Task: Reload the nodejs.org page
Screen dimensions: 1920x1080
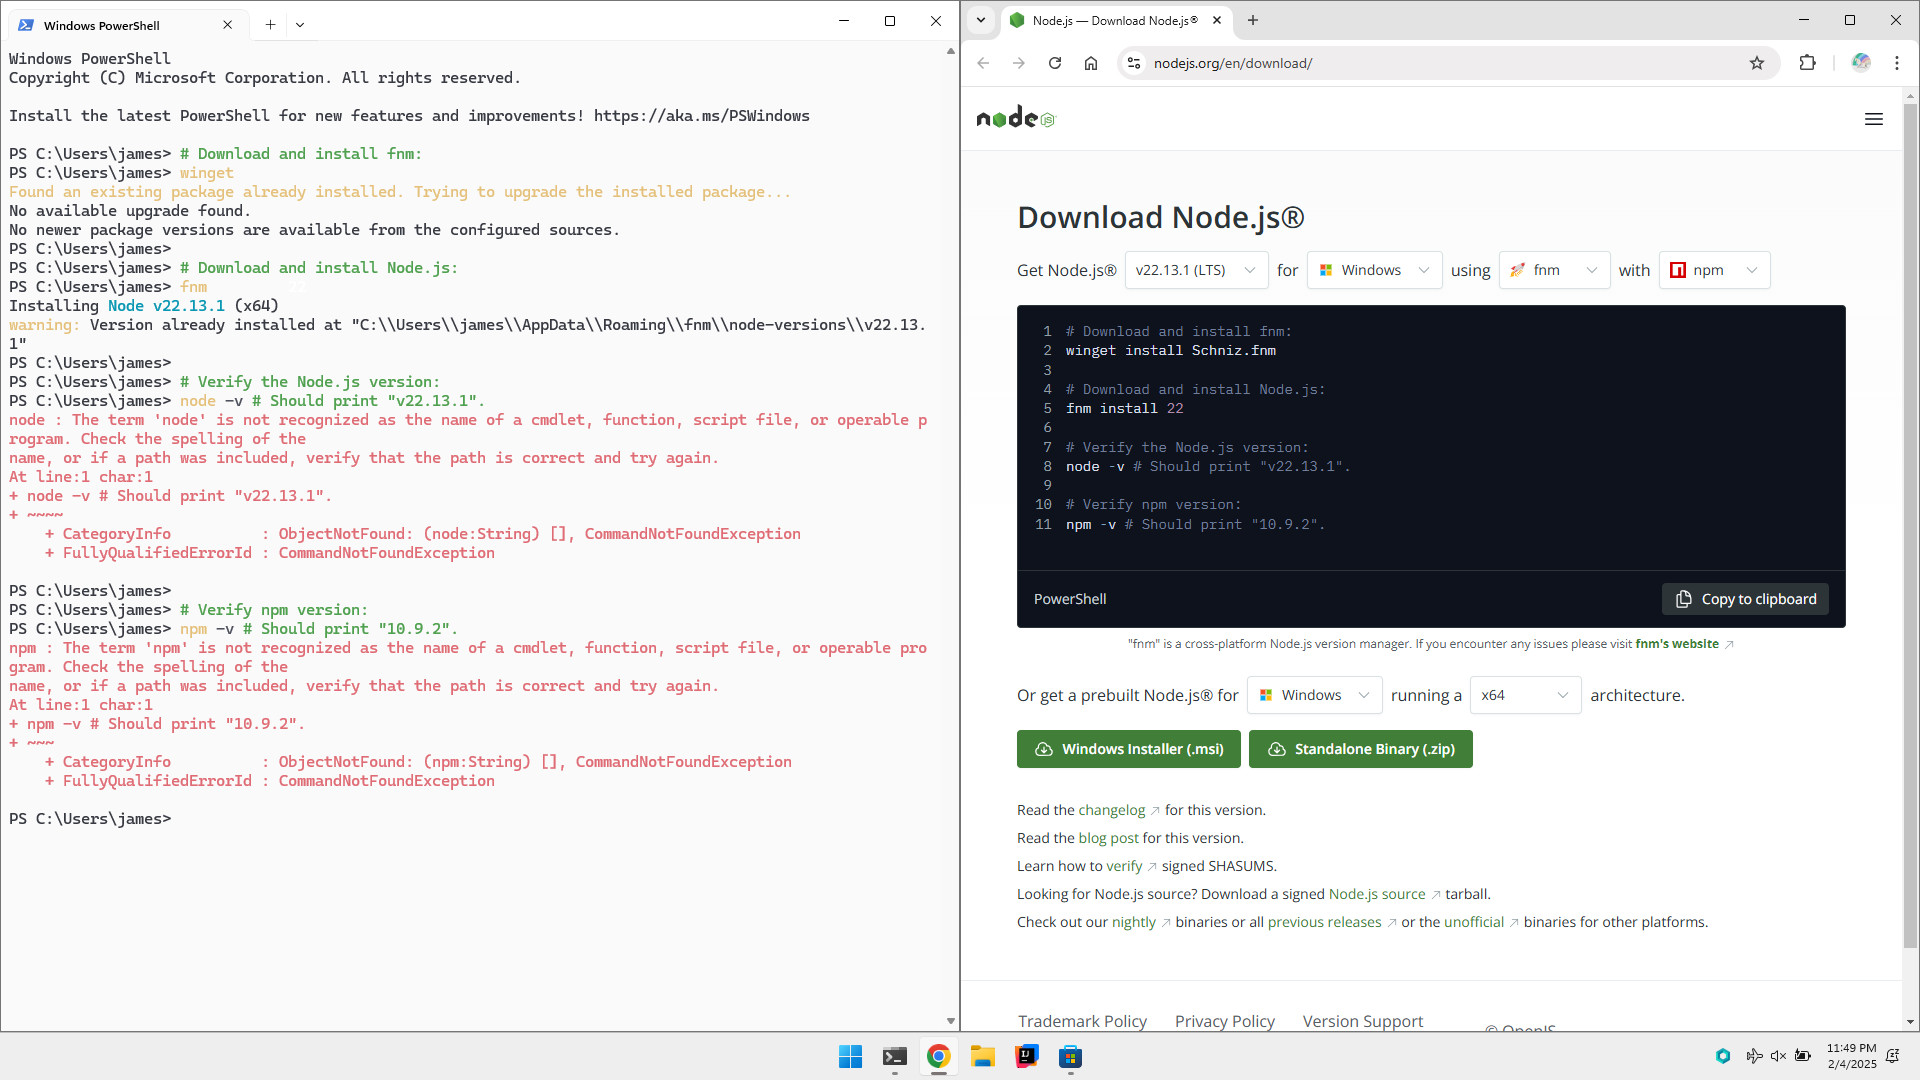Action: [x=1055, y=63]
